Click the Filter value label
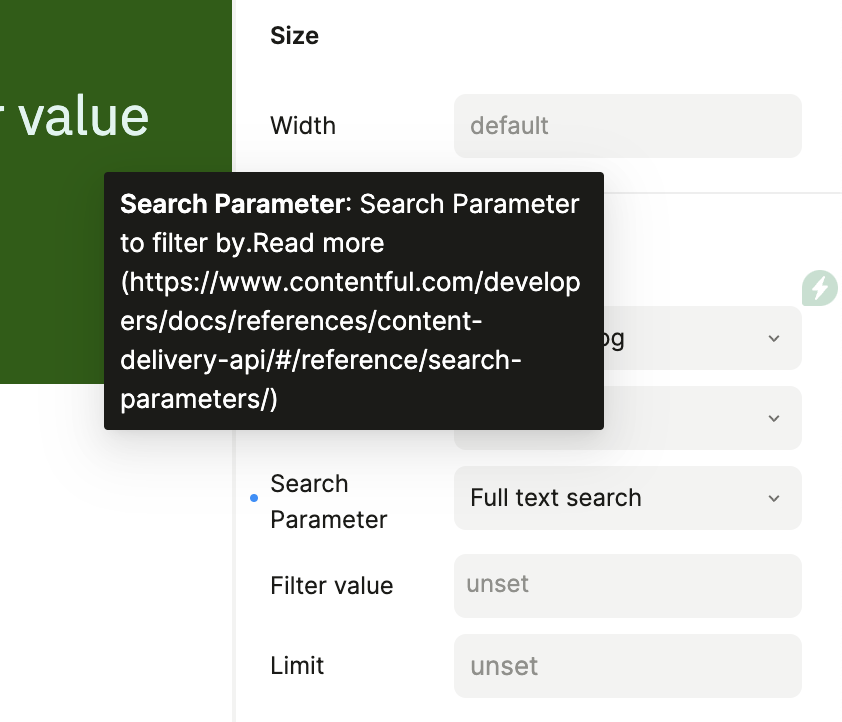Viewport: 842px width, 722px height. pyautogui.click(x=331, y=586)
